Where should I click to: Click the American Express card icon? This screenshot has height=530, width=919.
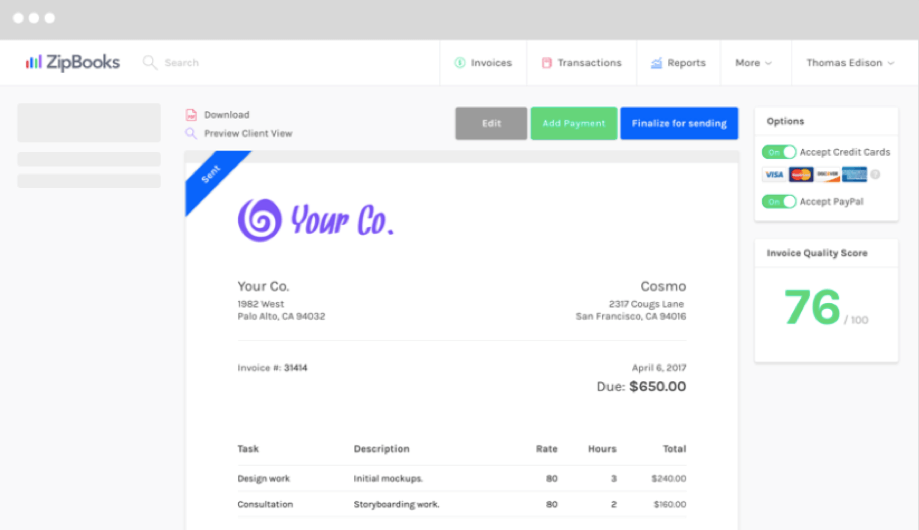click(854, 175)
